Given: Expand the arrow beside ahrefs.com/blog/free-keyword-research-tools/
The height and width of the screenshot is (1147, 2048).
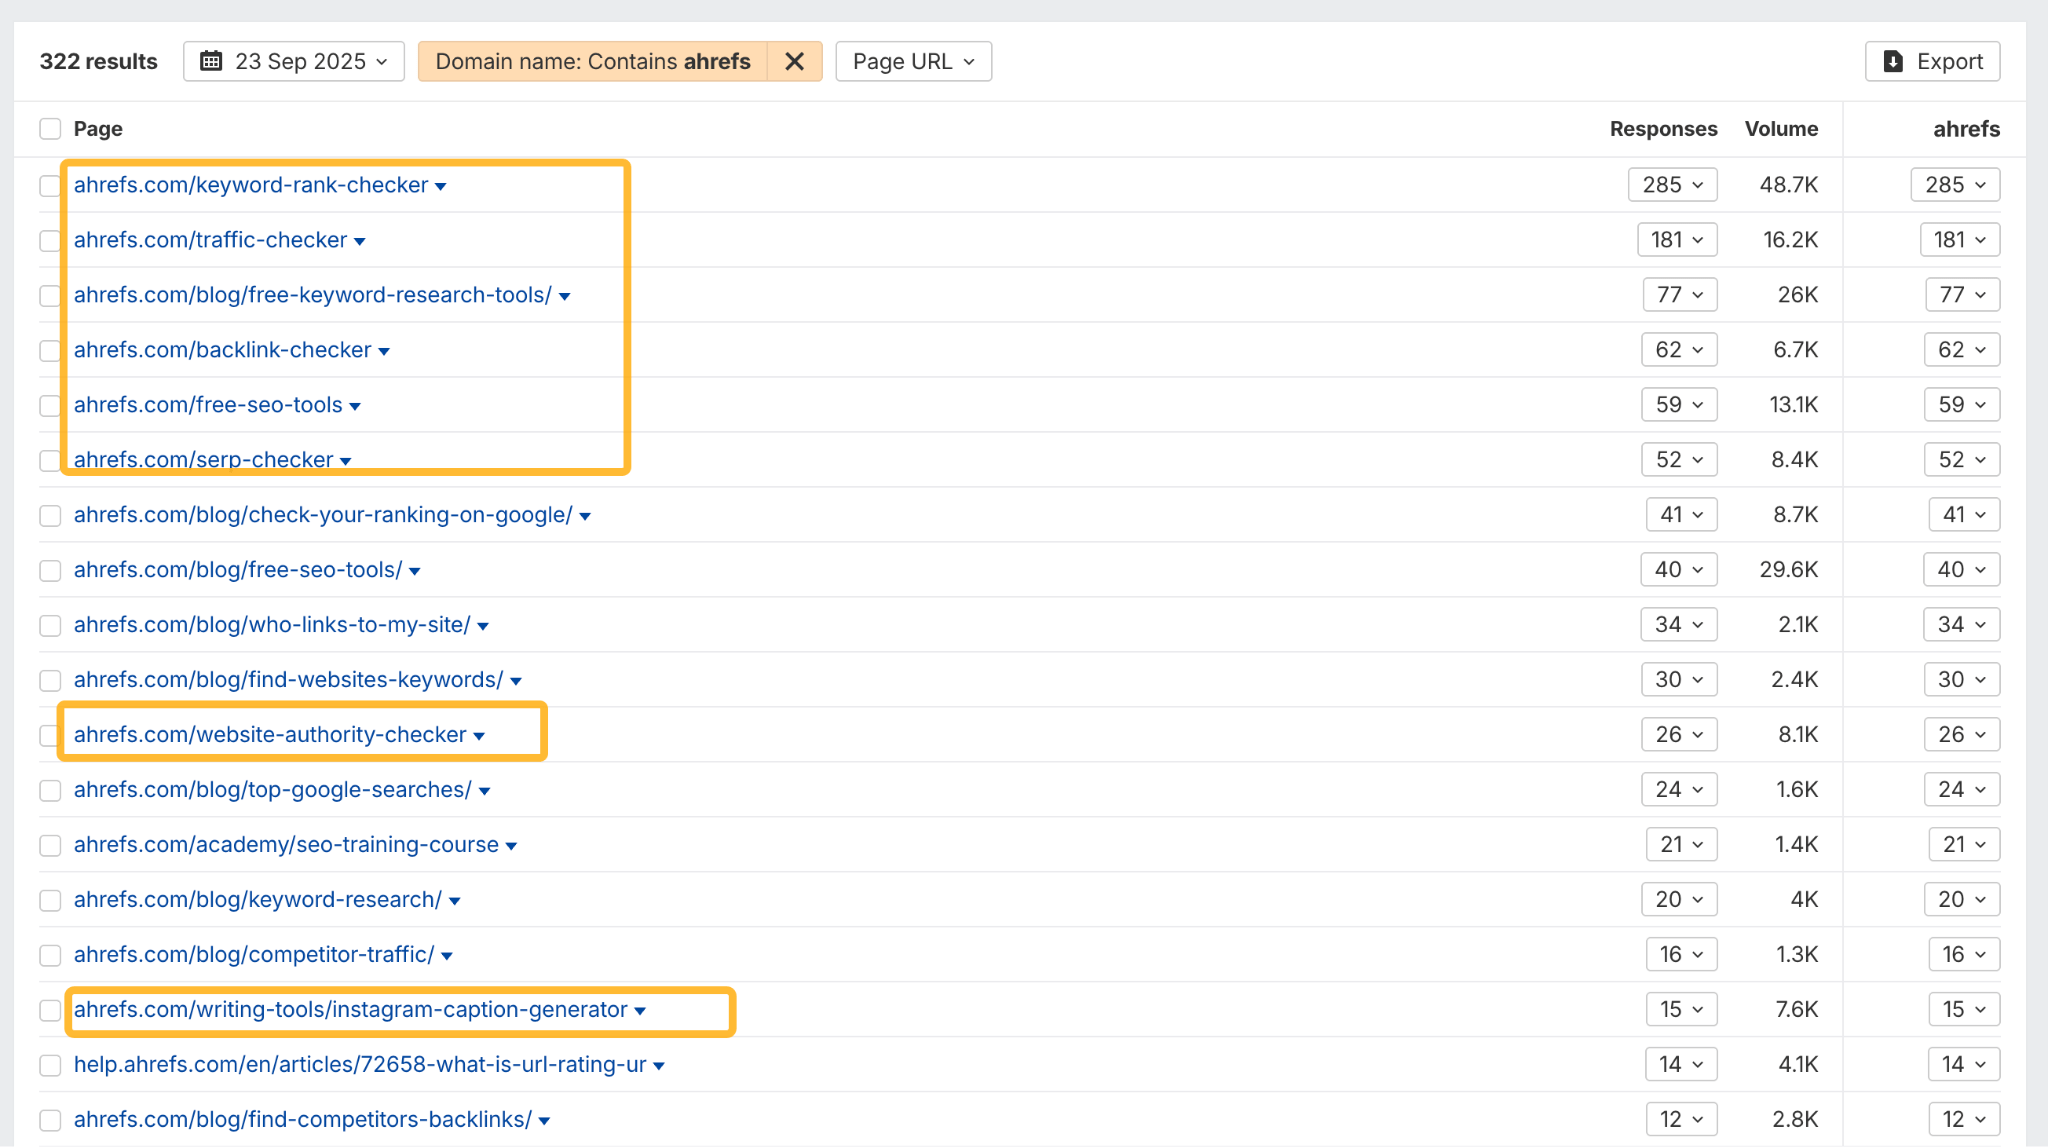Looking at the screenshot, I should pos(565,296).
